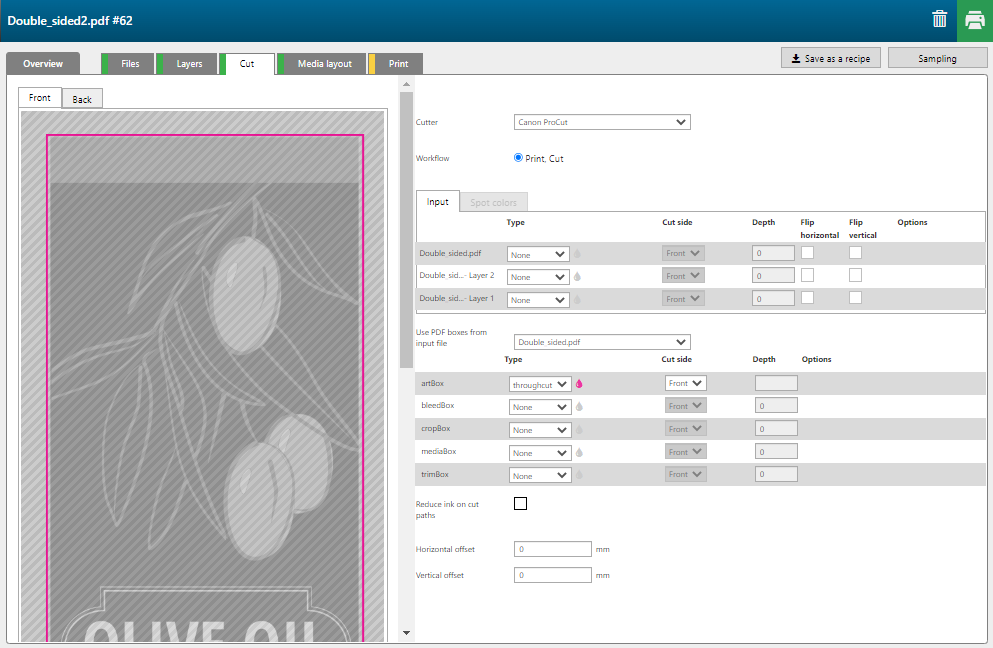Expand the Use PDF boxes input file dropdown
Viewport: 993px width, 648px height.
click(602, 342)
